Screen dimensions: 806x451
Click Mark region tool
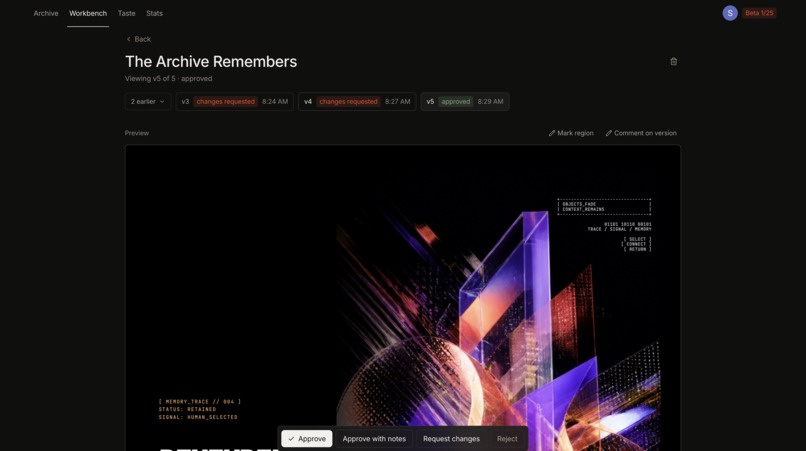[571, 133]
